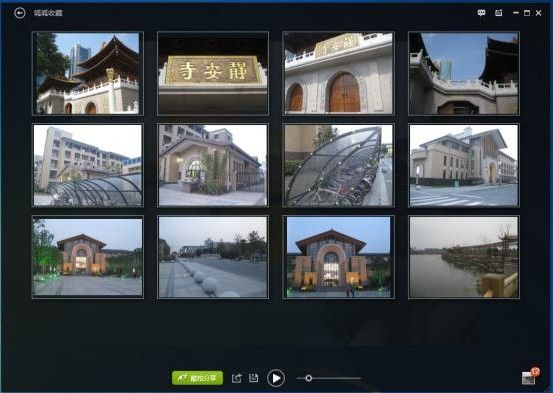Viewport: 553px width, 393px height.
Task: Close the photo viewer window
Action: [x=539, y=13]
